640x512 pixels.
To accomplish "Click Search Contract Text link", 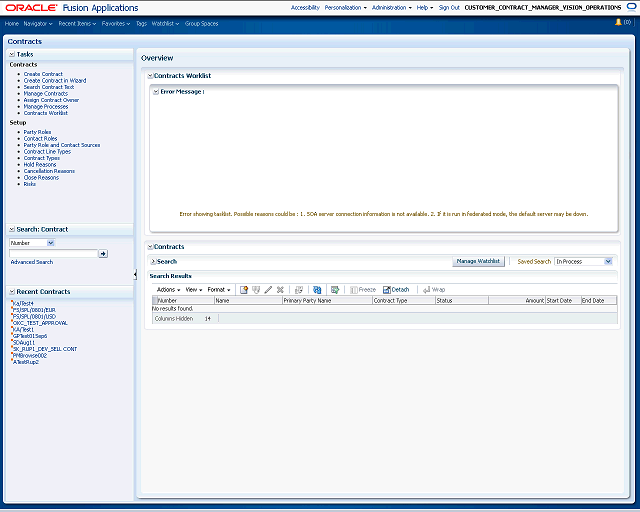I will click(49, 87).
